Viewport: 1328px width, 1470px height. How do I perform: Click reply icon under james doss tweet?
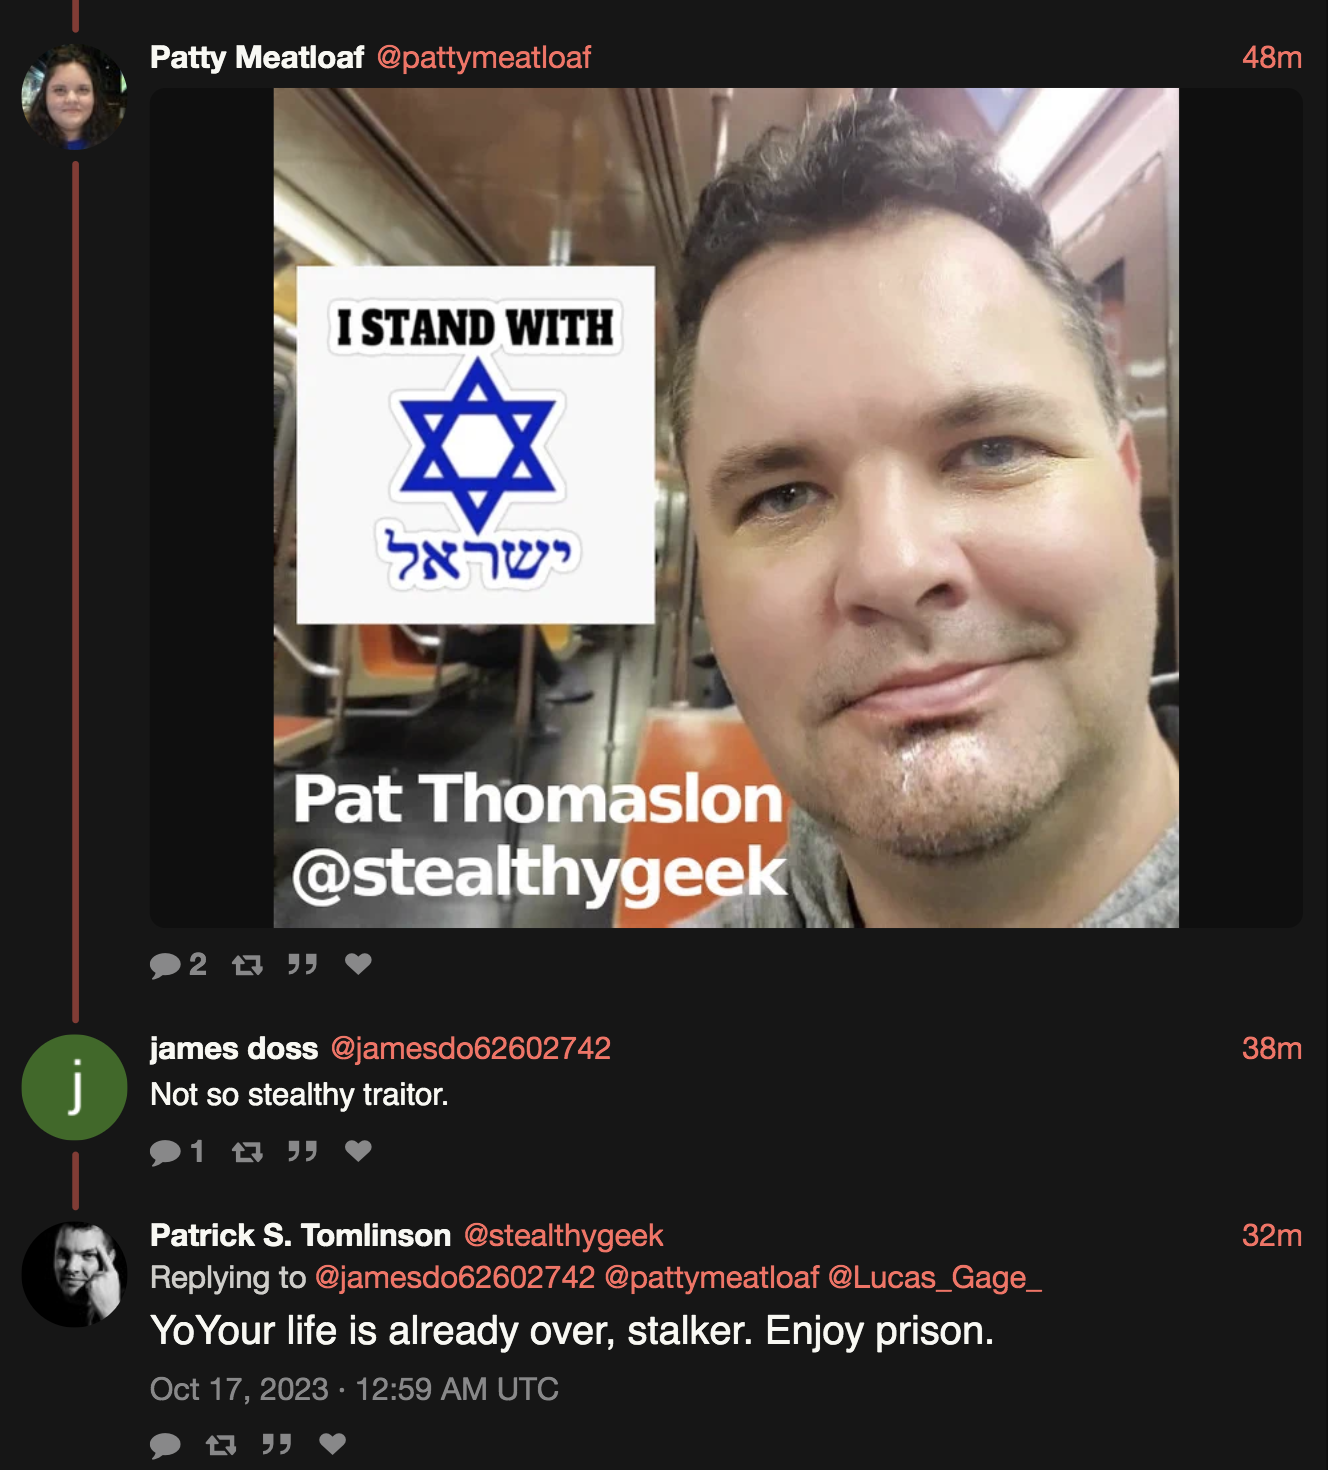(x=165, y=1152)
